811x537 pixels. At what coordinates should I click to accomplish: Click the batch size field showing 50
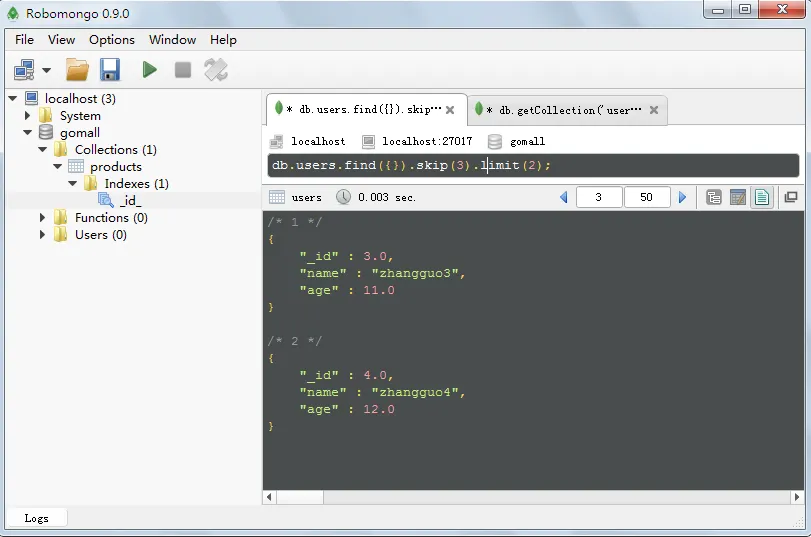click(647, 197)
